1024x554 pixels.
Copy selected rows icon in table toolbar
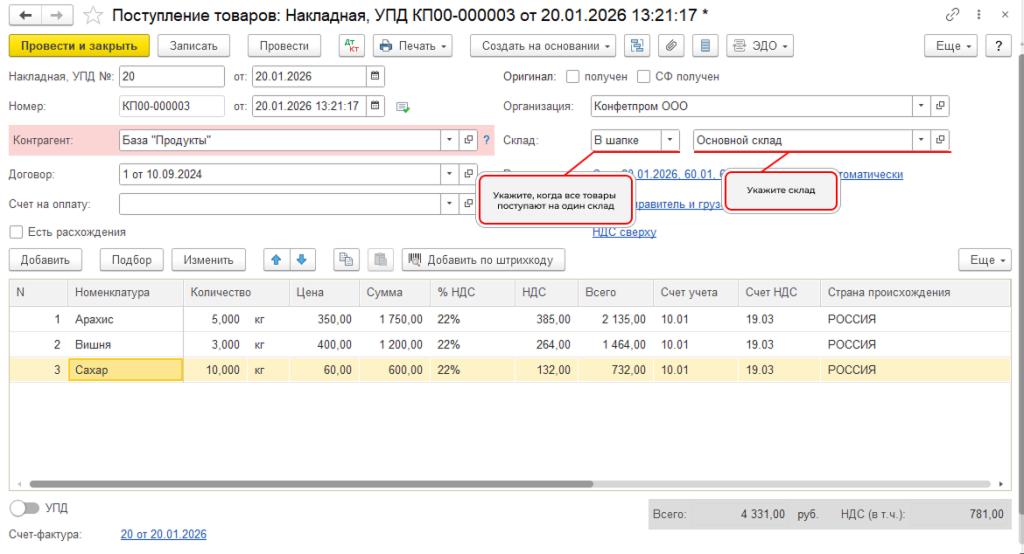346,259
